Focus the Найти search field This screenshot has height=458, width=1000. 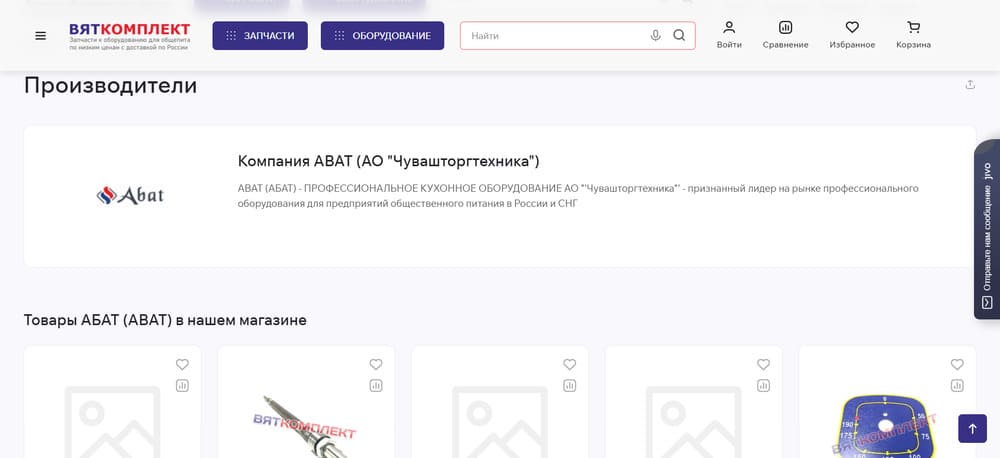tap(555, 36)
